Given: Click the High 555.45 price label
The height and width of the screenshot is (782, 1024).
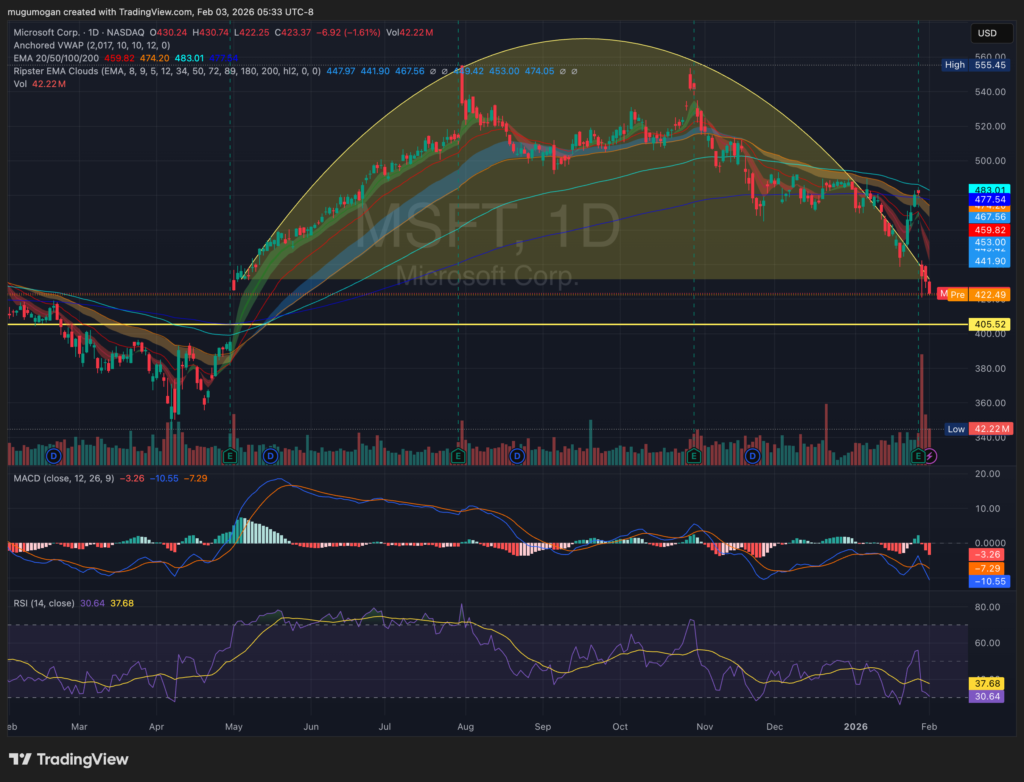Looking at the screenshot, I should pos(977,64).
